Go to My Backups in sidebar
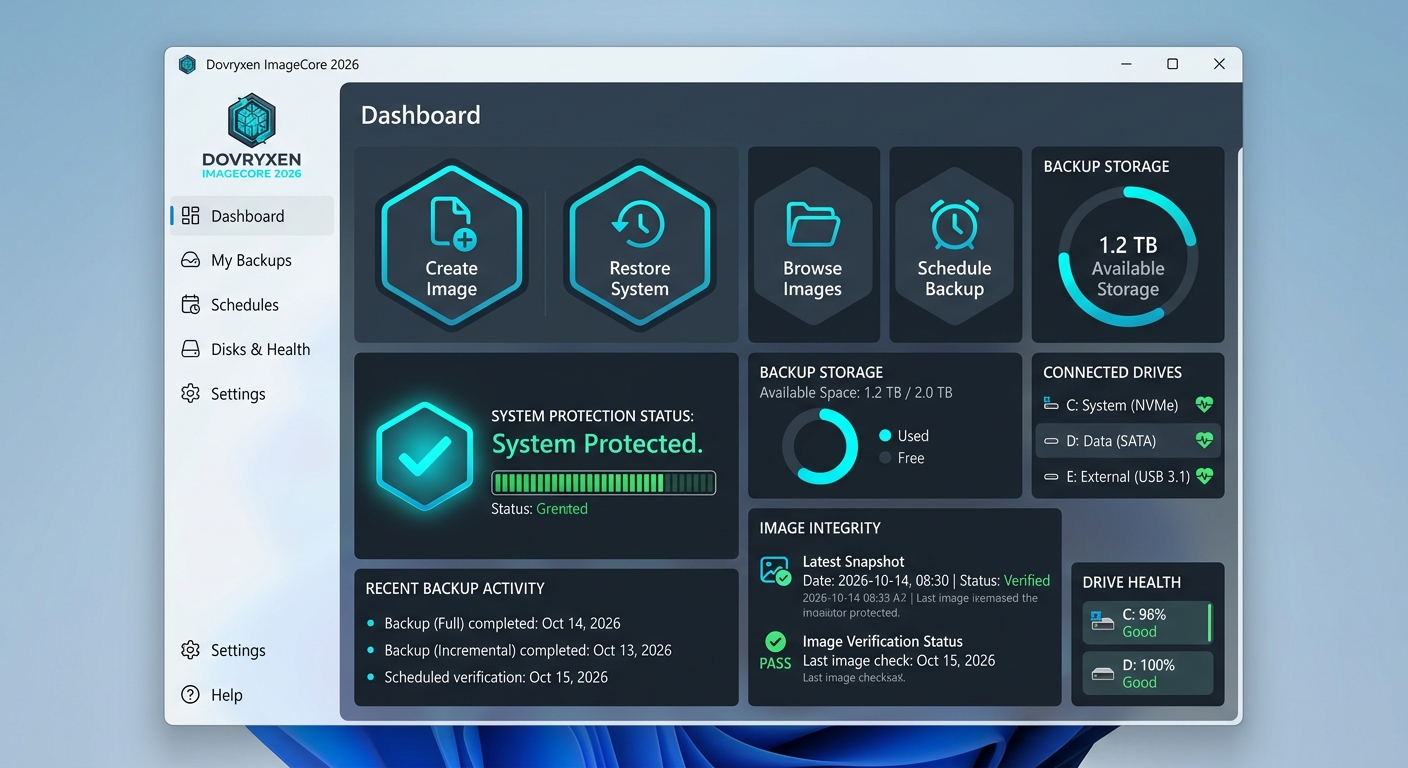 (x=252, y=260)
